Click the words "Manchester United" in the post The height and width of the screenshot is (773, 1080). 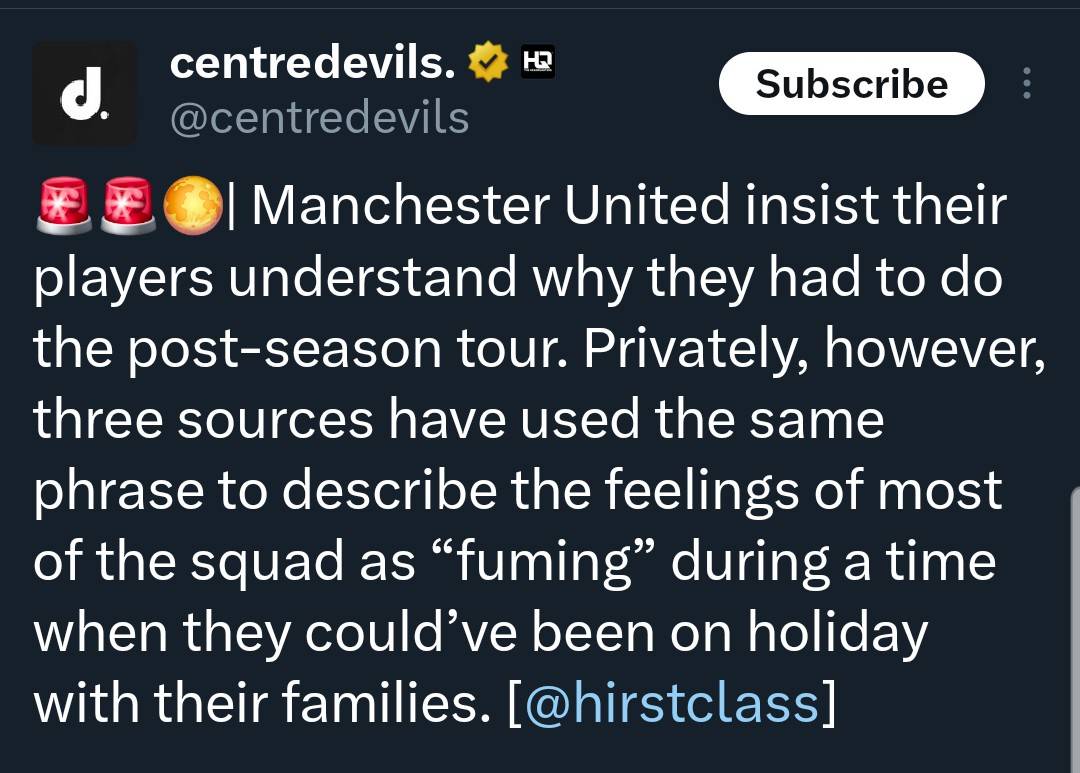pyautogui.click(x=490, y=205)
